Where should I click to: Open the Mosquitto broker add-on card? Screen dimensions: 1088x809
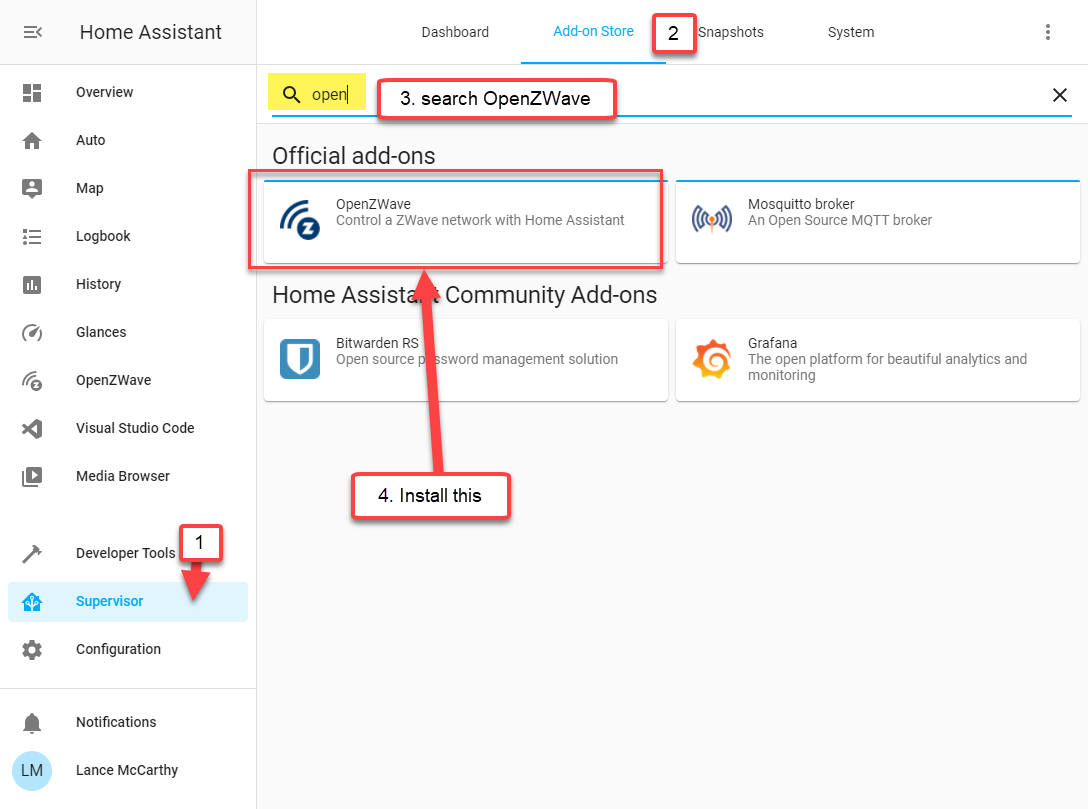[x=877, y=221]
